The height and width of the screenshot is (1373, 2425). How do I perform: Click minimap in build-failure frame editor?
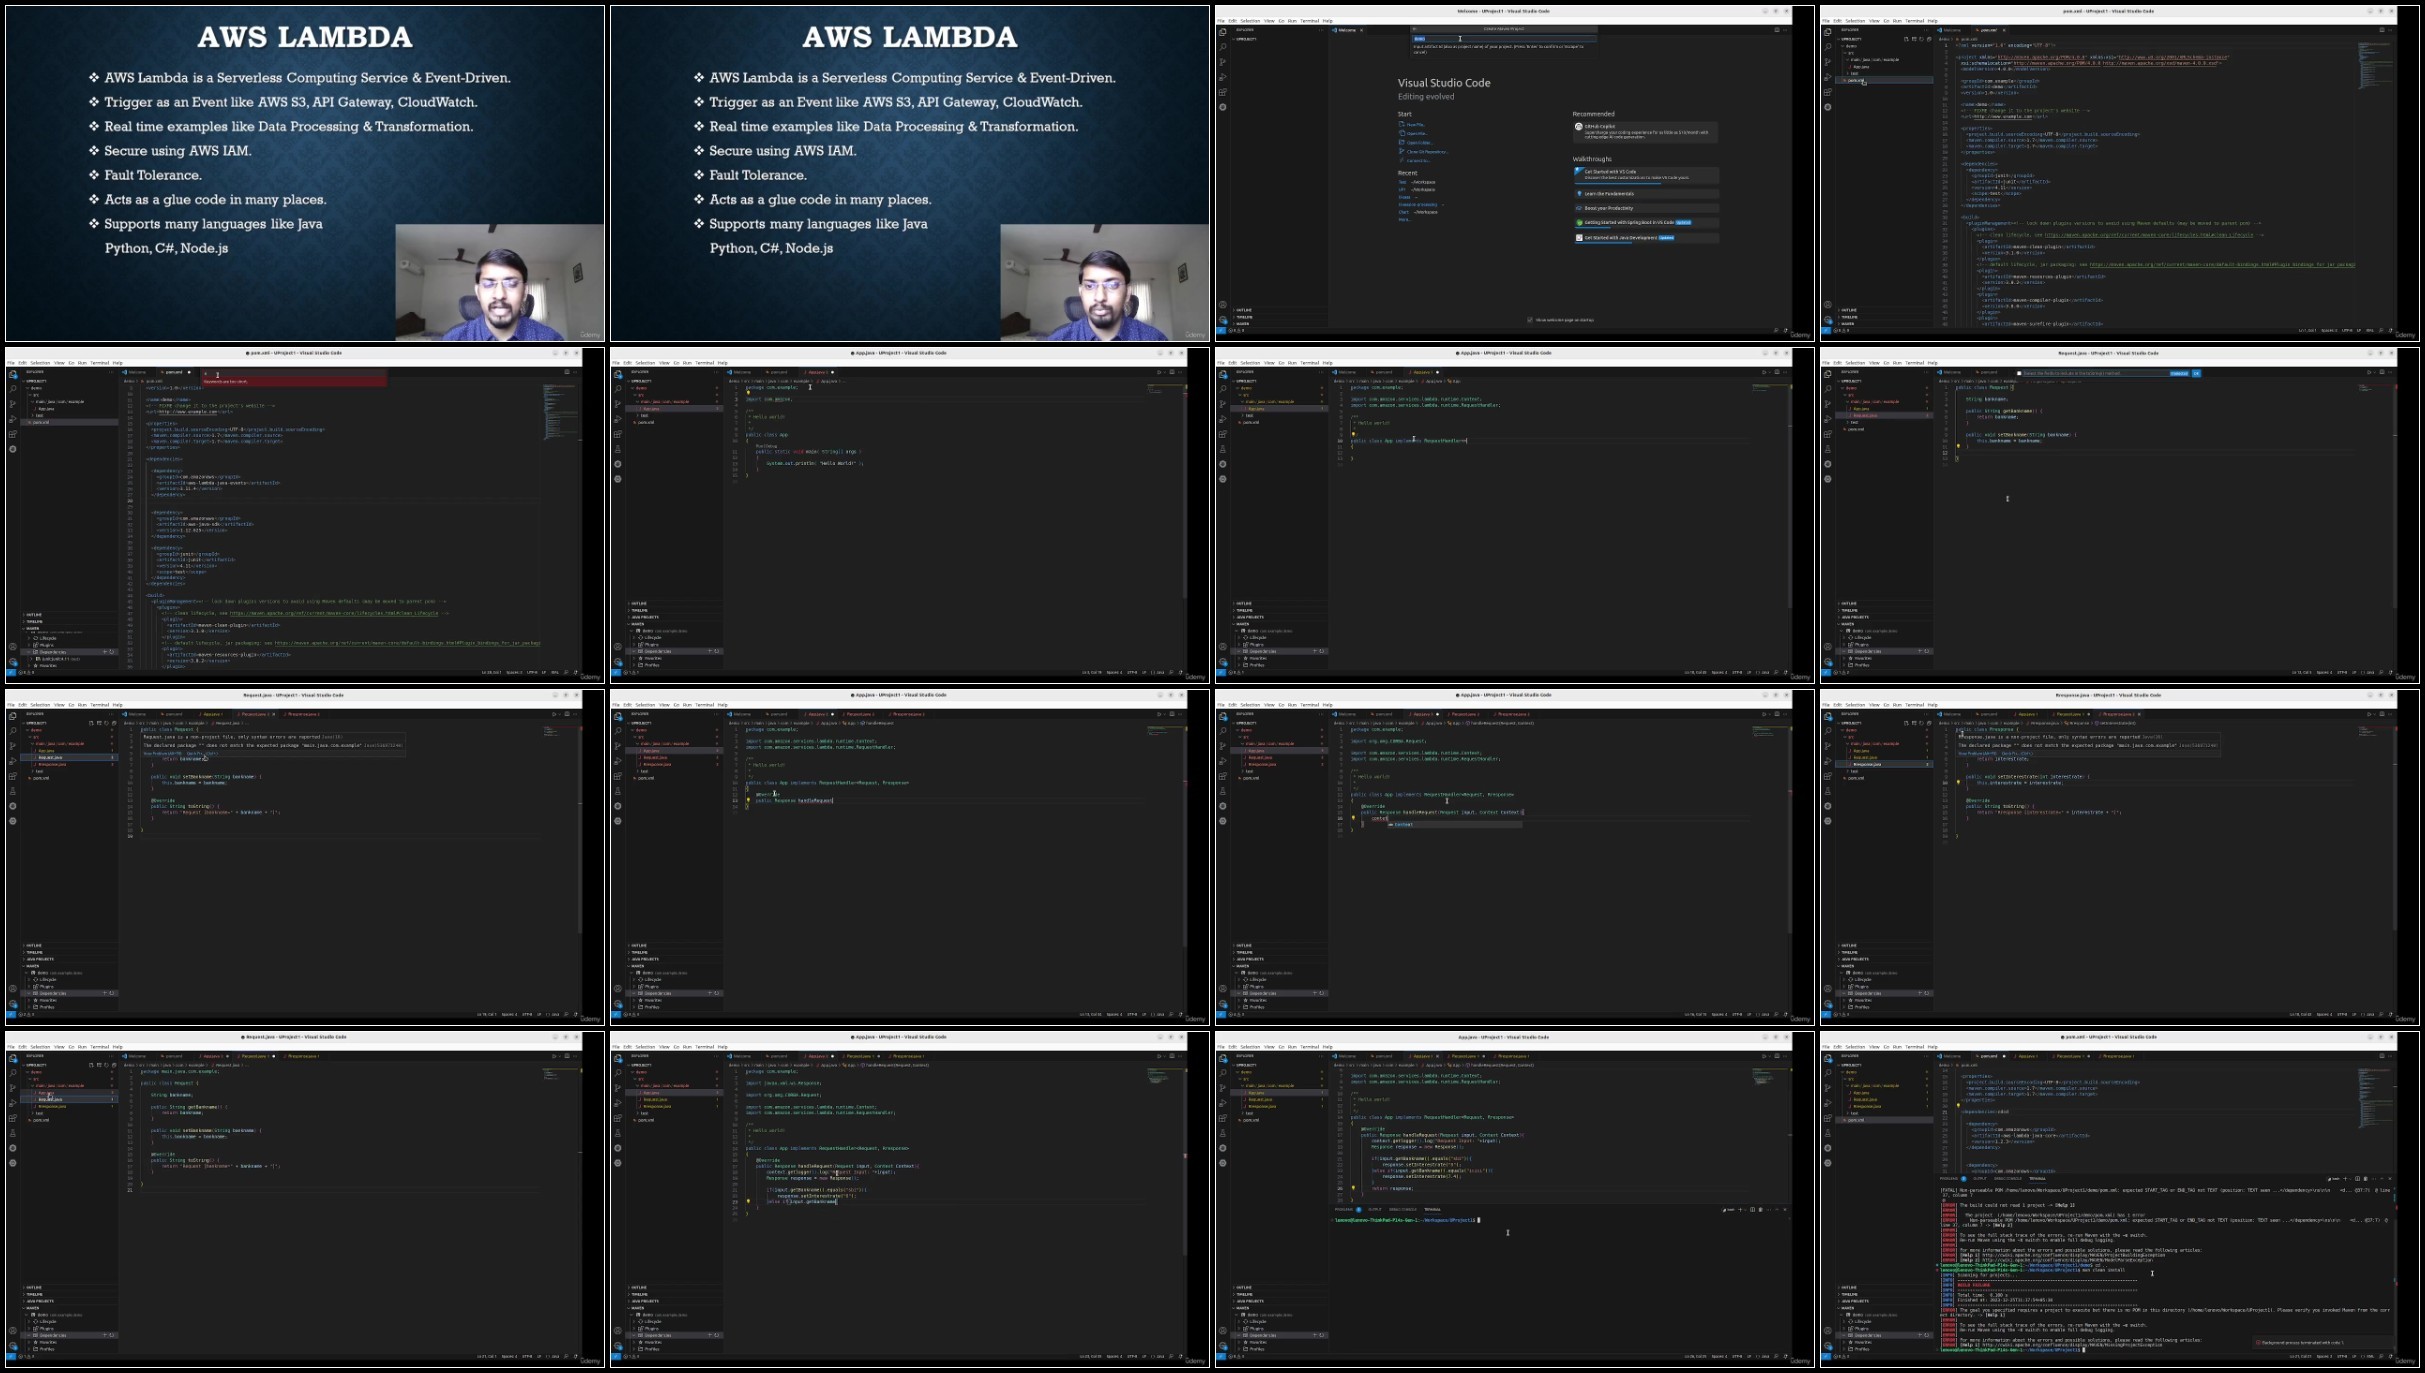point(2375,1098)
